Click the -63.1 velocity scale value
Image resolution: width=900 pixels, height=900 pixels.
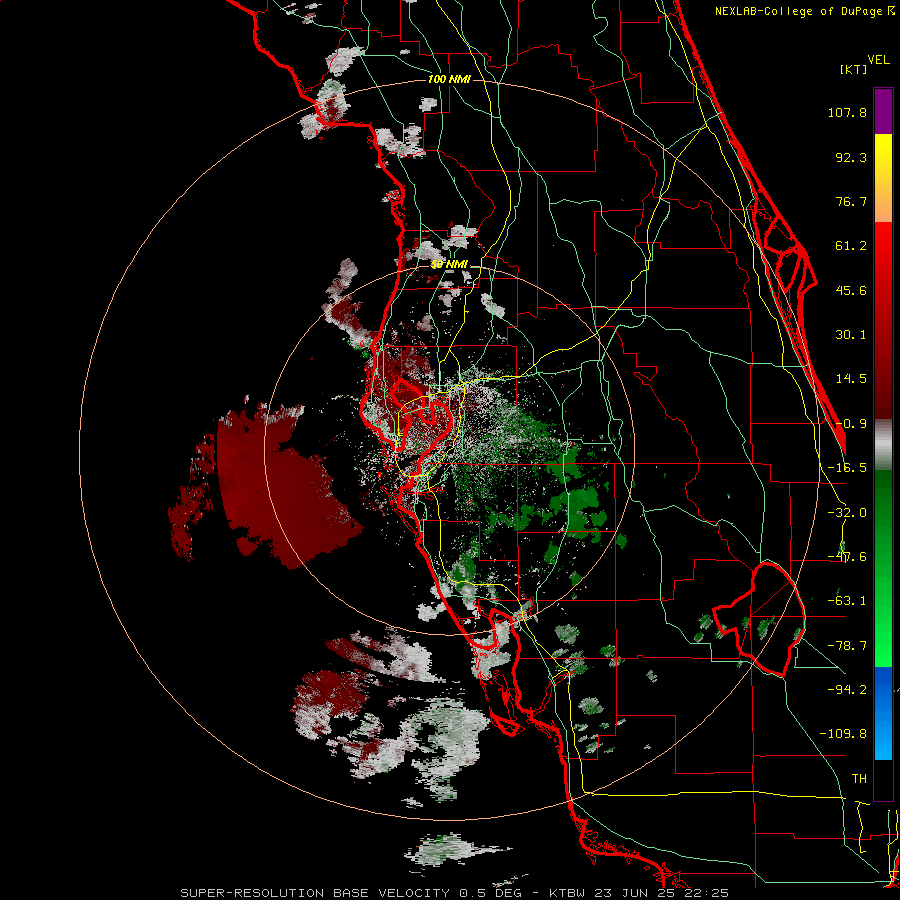(847, 601)
